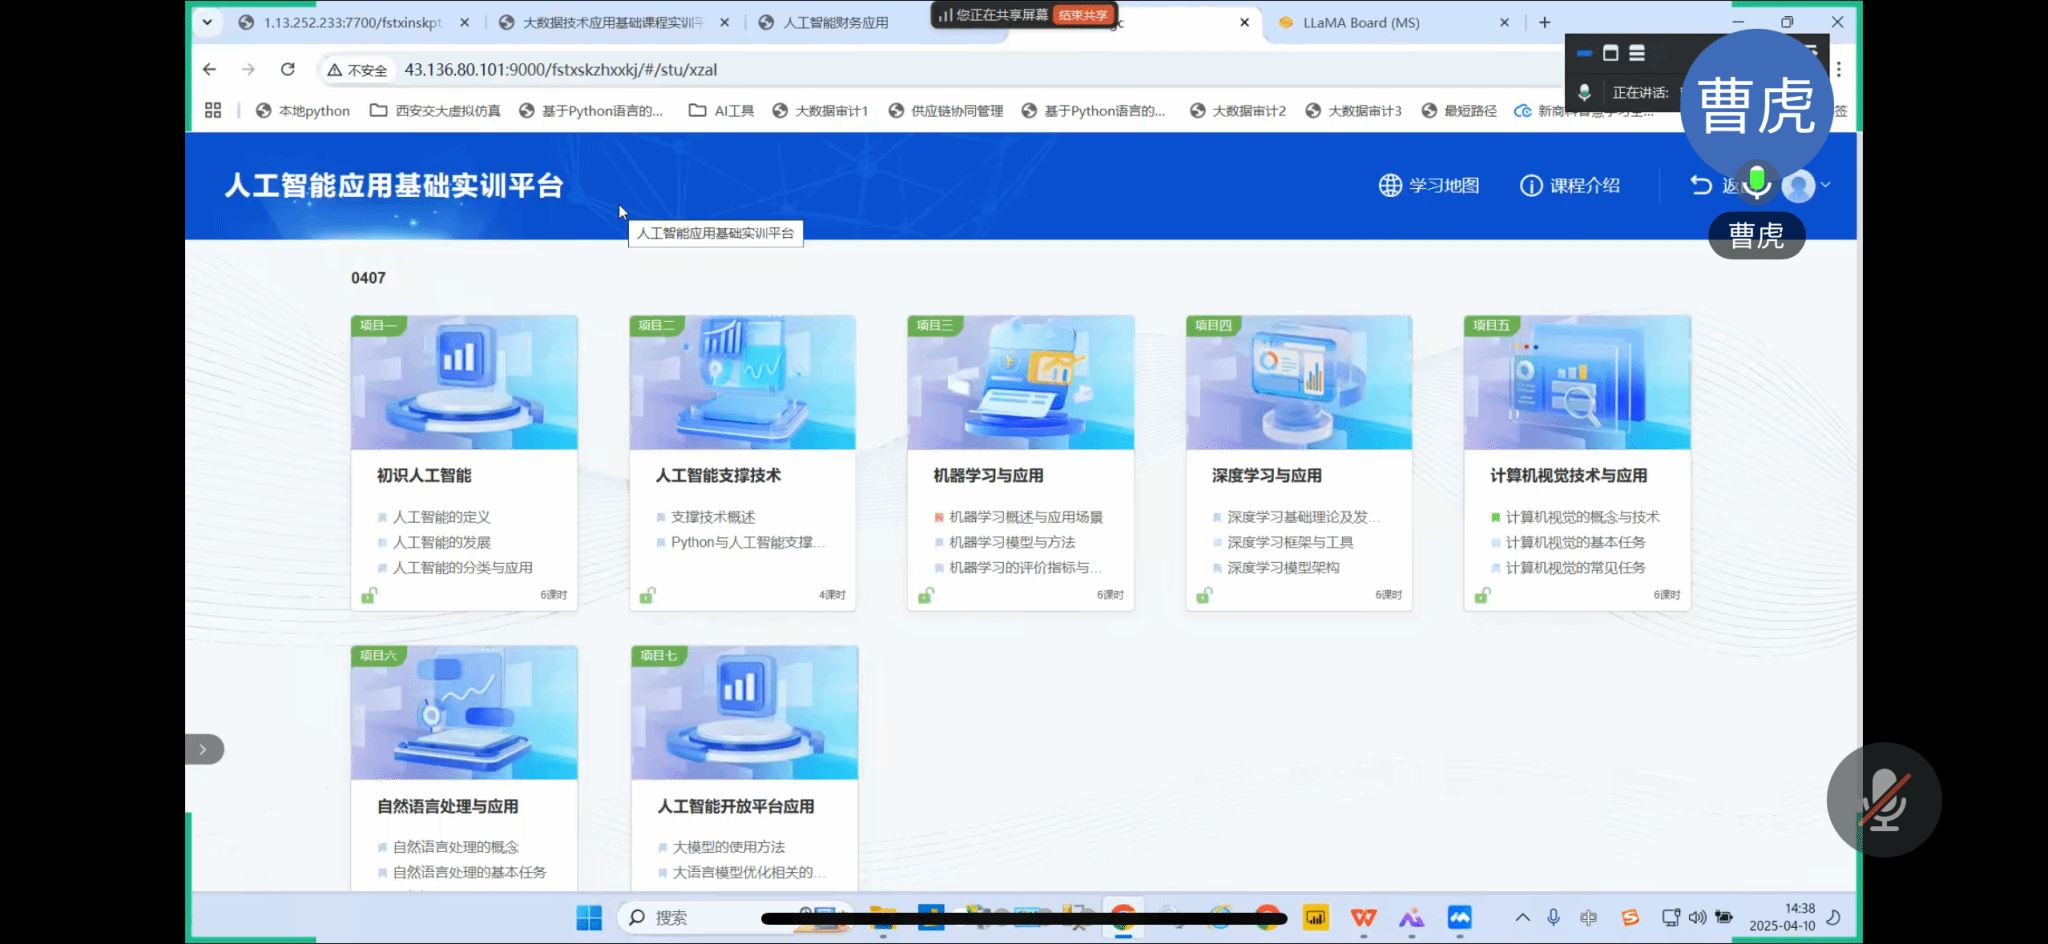
Task: Click green unlock icon on 初识人工智能 card
Action: [369, 595]
